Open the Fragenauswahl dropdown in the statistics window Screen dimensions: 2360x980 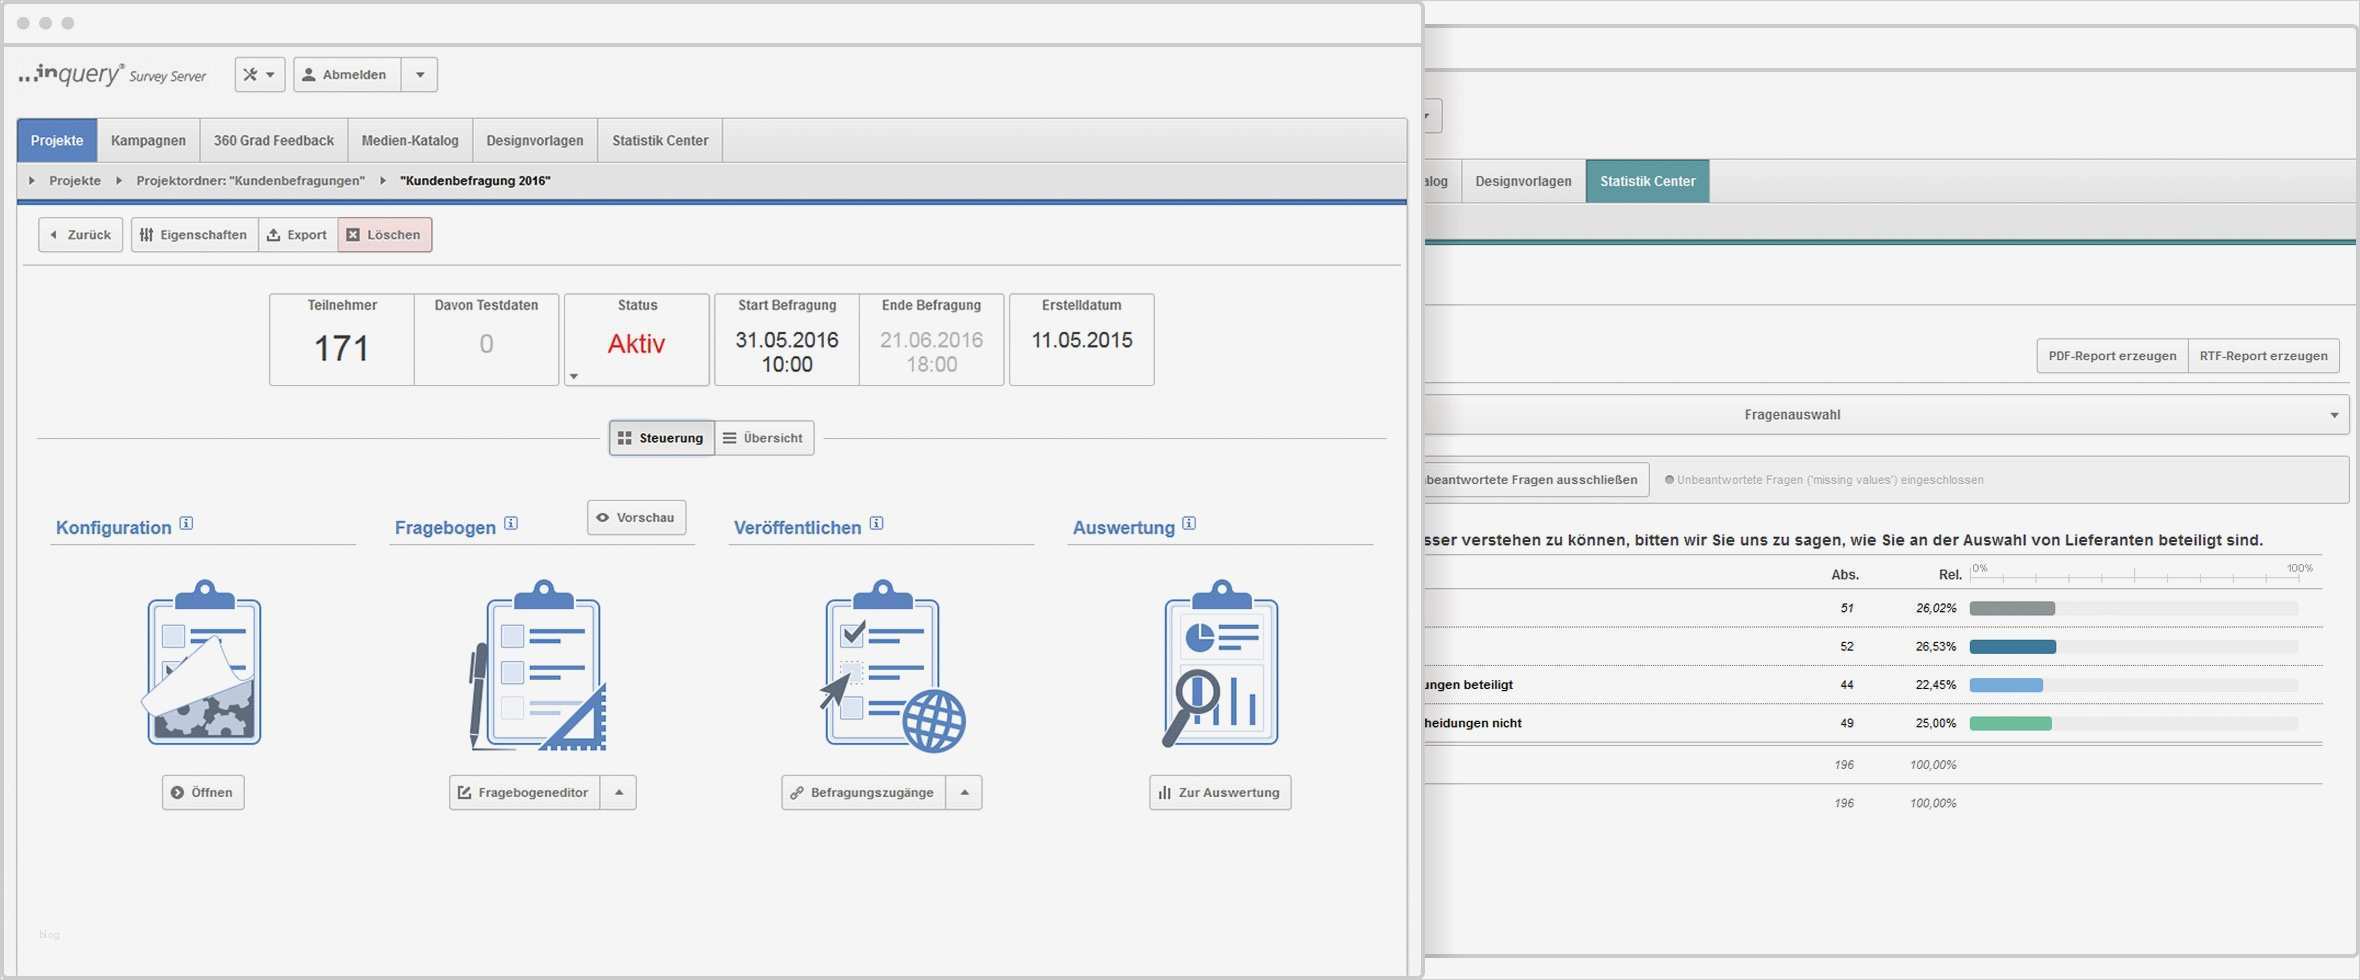(x=1887, y=415)
